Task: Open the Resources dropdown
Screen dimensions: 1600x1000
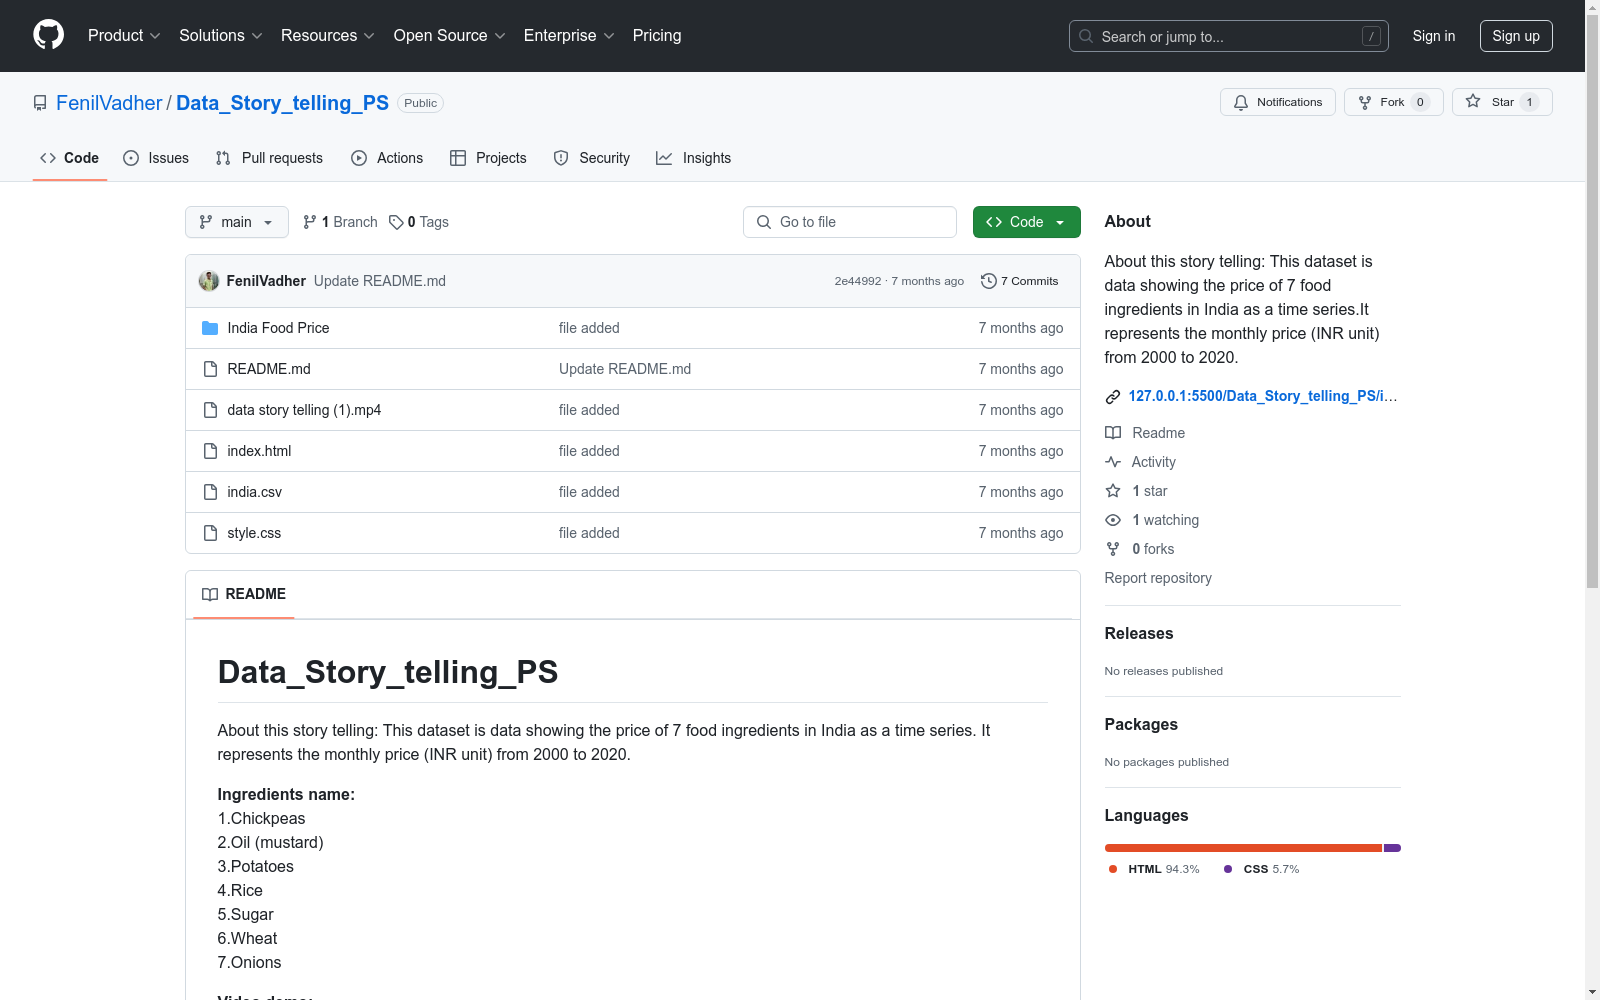Action: click(x=327, y=36)
